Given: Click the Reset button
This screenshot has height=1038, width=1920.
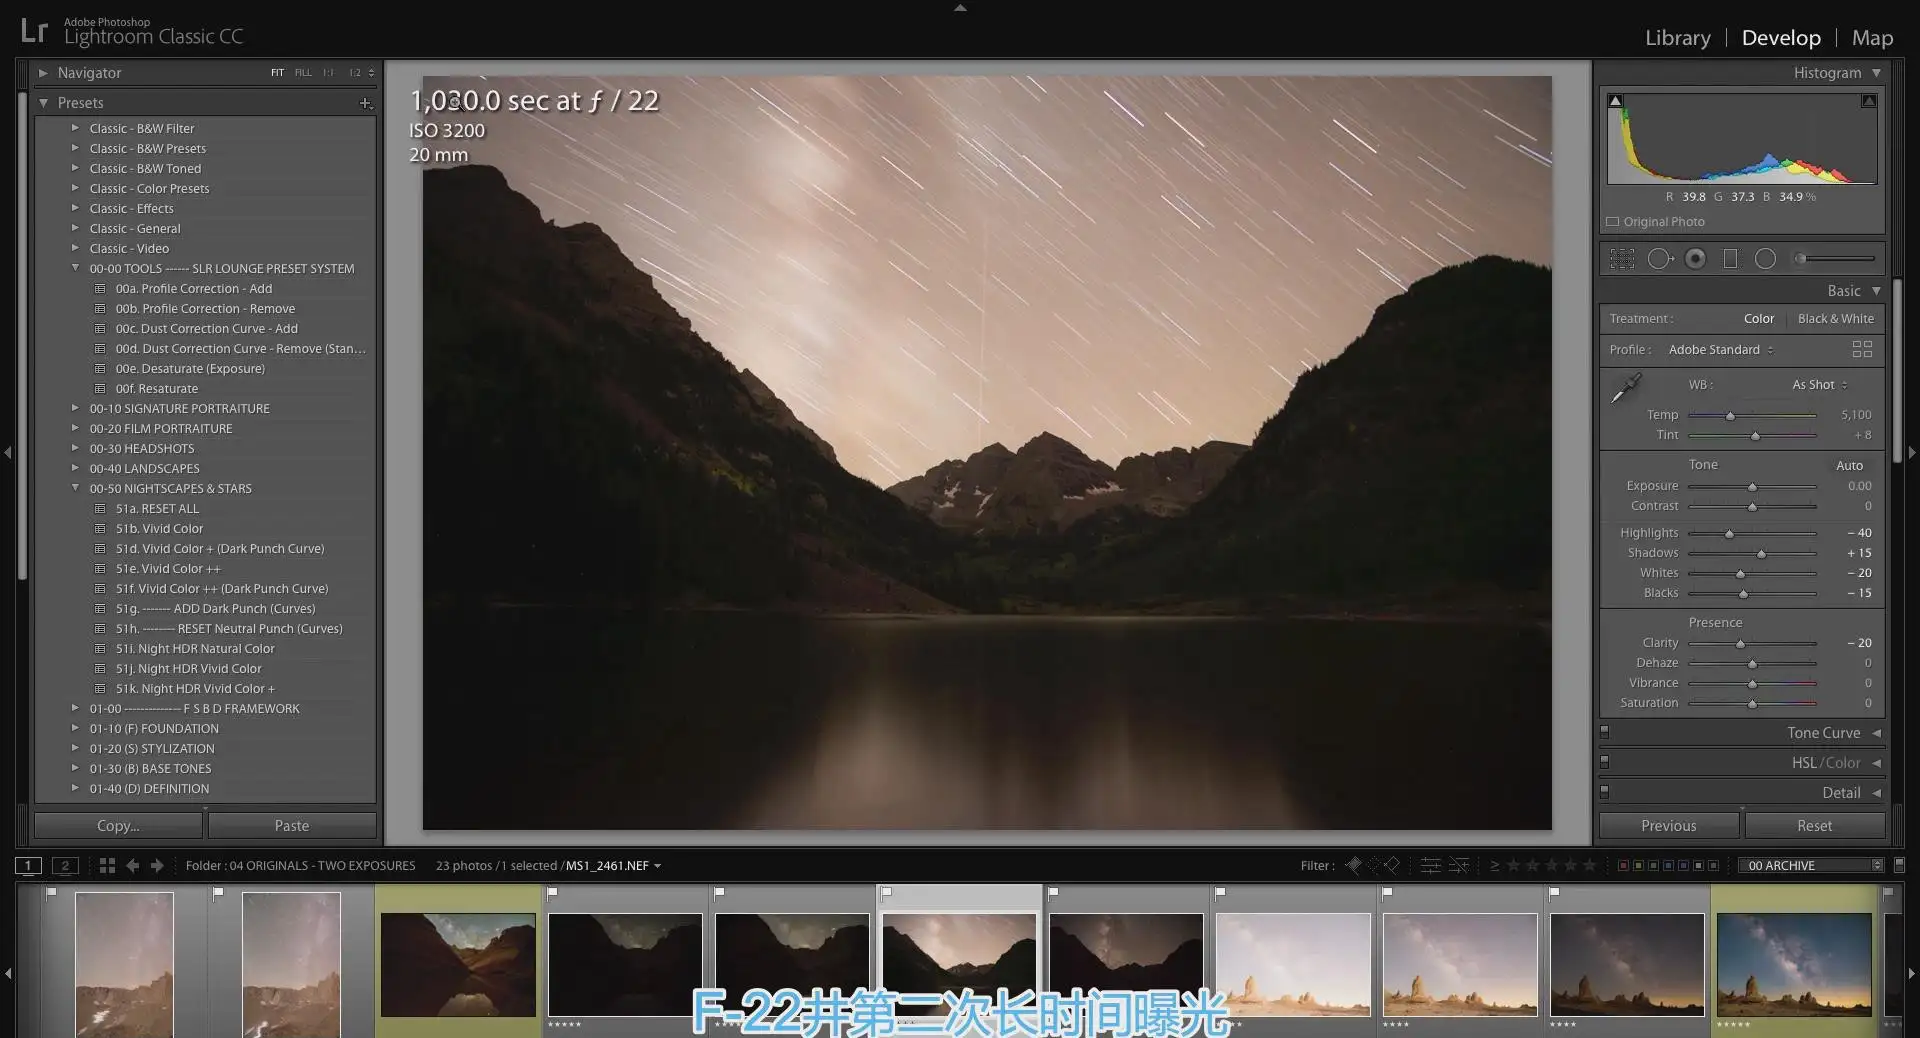Looking at the screenshot, I should click(1814, 826).
